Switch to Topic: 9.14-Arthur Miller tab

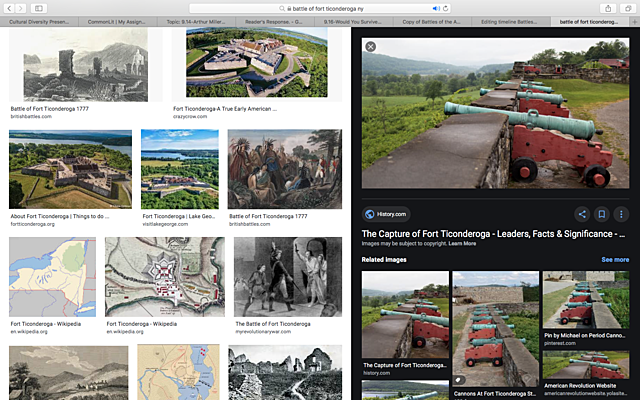pyautogui.click(x=196, y=22)
